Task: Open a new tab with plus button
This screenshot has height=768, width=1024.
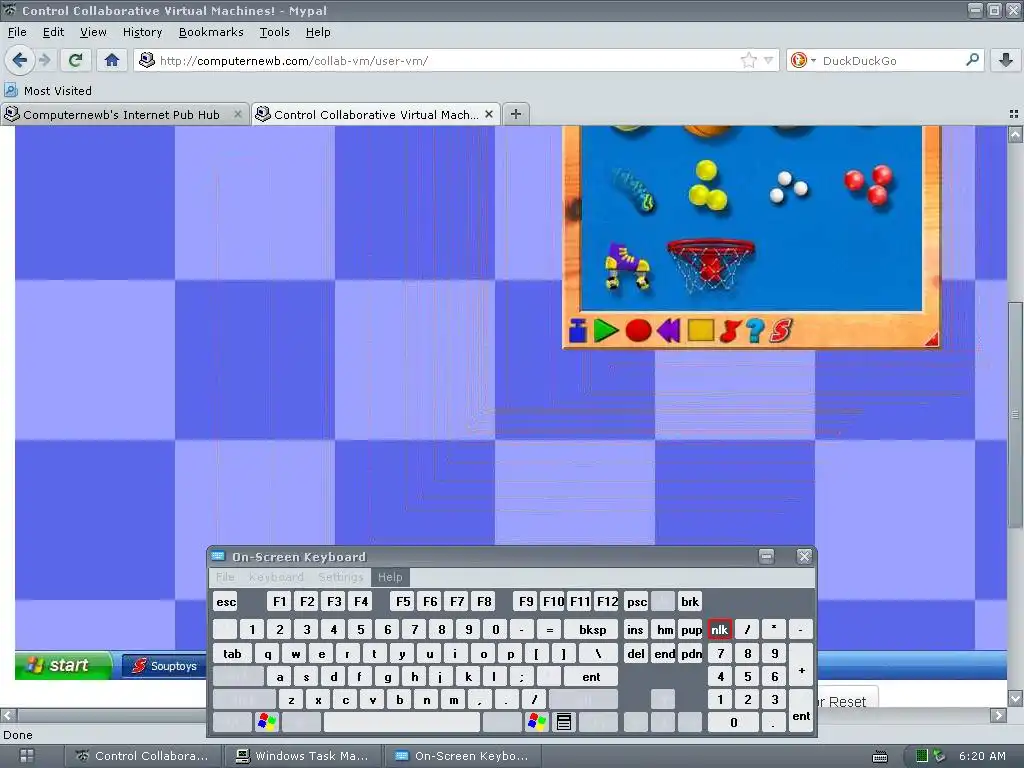Action: 516,114
